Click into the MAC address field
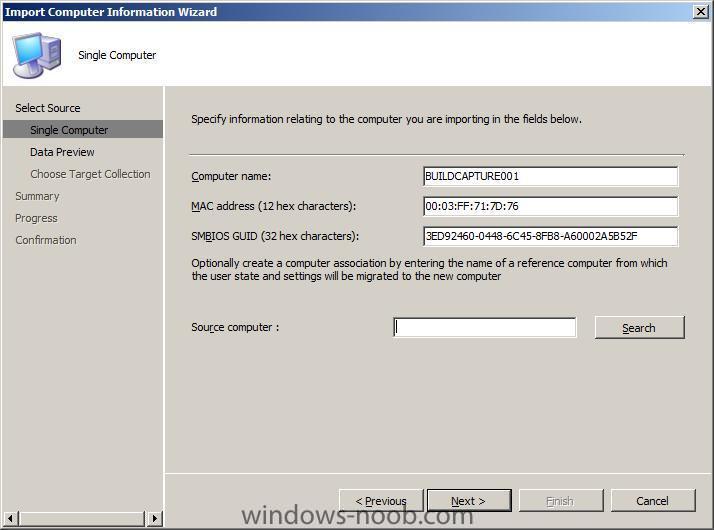 550,206
